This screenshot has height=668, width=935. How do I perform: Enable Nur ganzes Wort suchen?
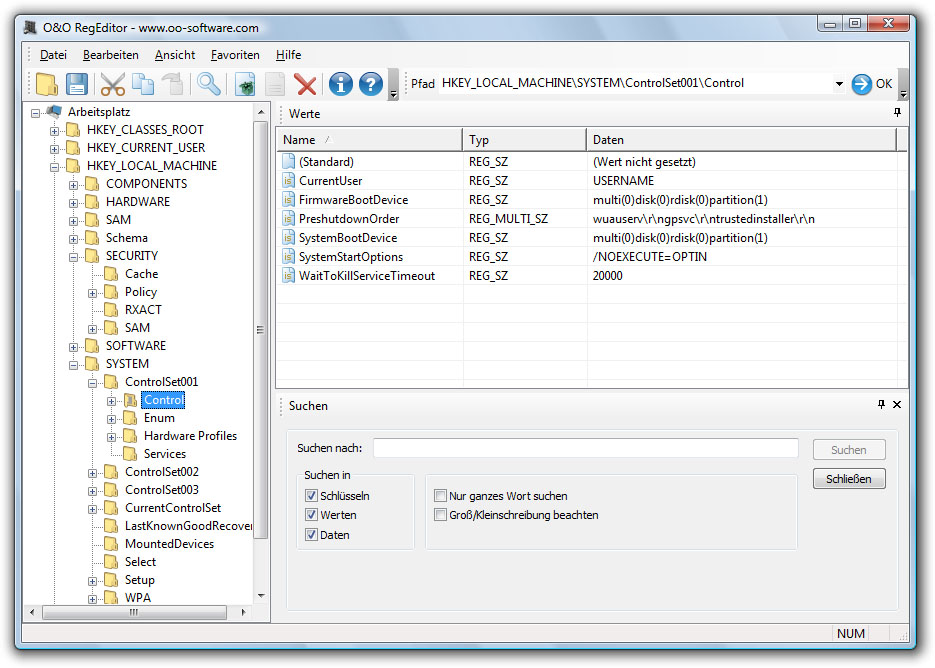click(440, 496)
